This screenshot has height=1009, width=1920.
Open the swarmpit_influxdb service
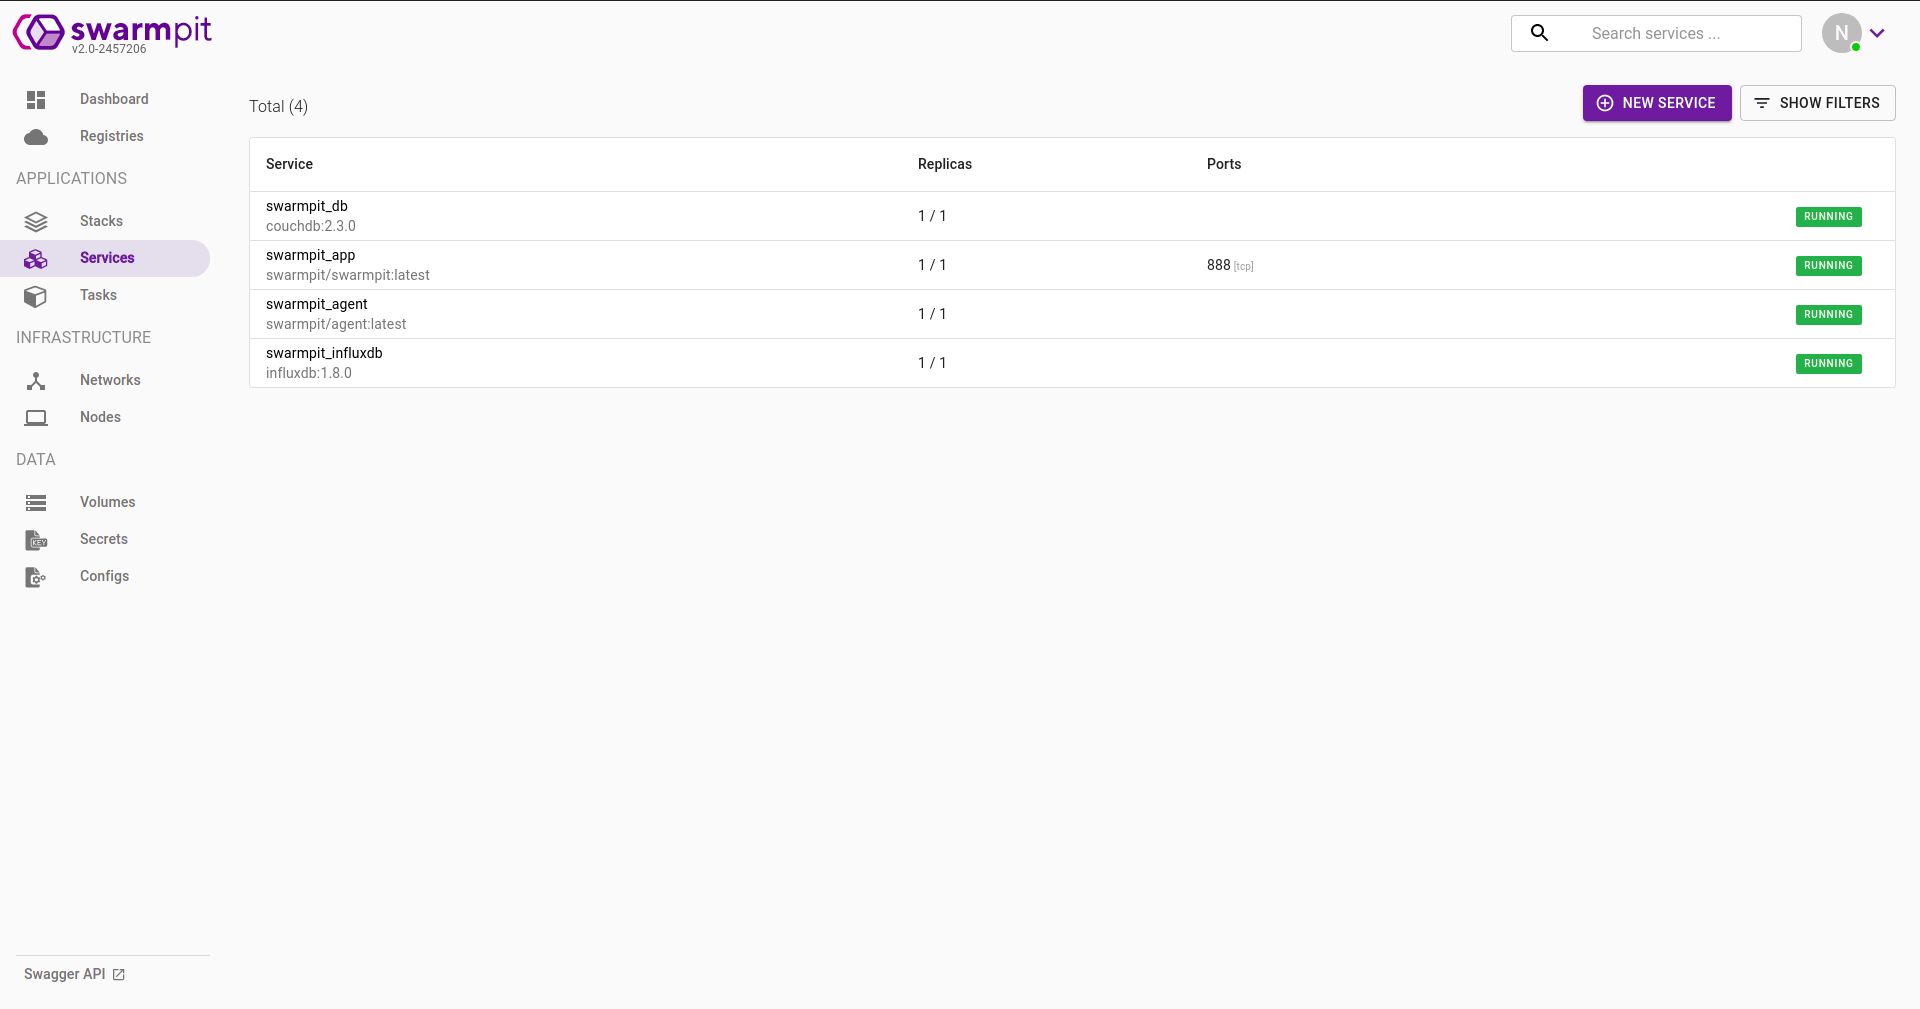1072,363
